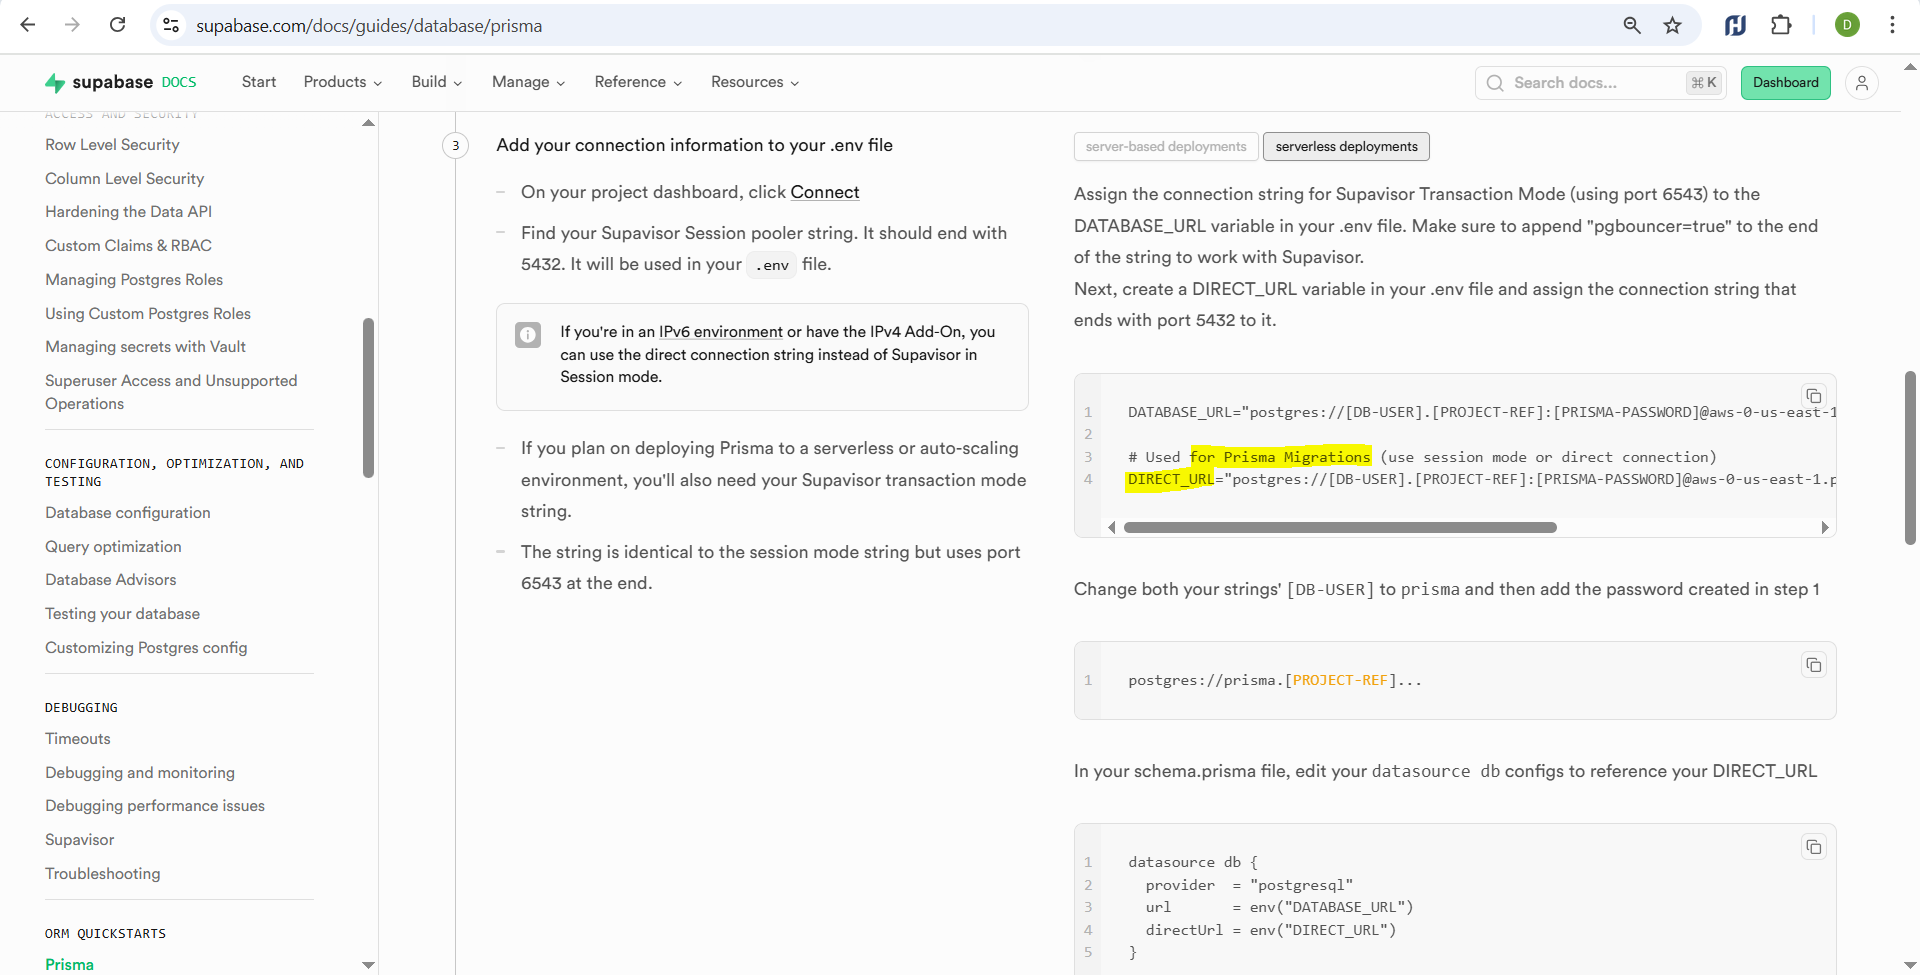This screenshot has width=1920, height=975.
Task: Open the Start nav item
Action: tap(259, 82)
